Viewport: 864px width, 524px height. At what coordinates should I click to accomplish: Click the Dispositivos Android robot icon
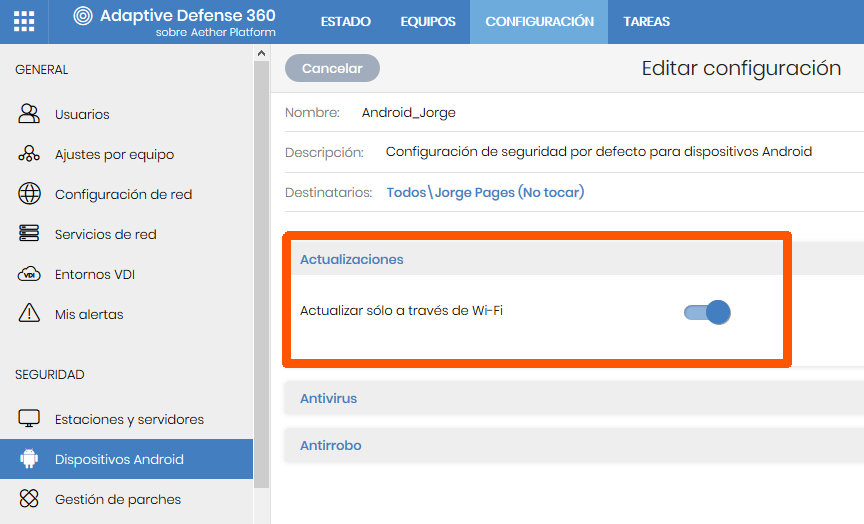coord(29,458)
